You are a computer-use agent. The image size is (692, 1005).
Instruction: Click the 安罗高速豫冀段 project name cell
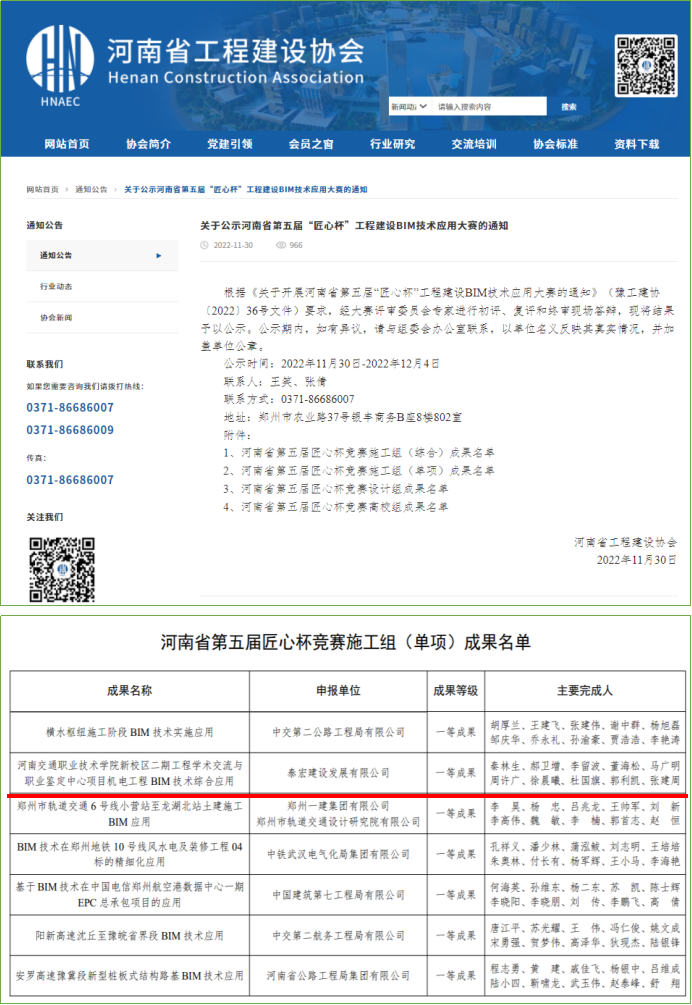click(129, 976)
